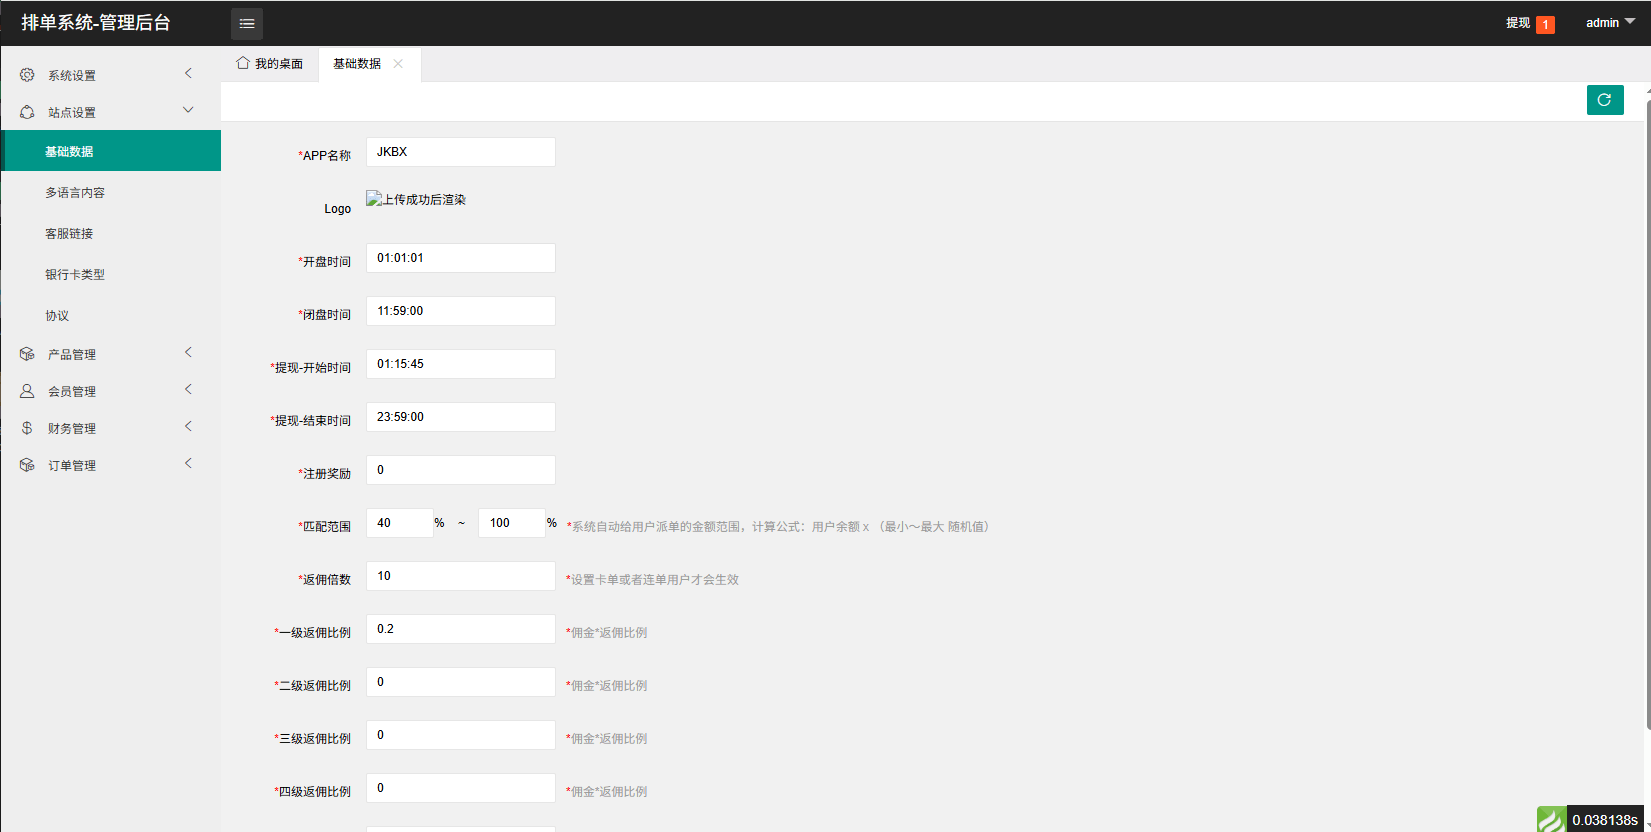Screen dimensions: 1651x832
Task: Click the gear icon beside 系统设置
Action: point(27,75)
